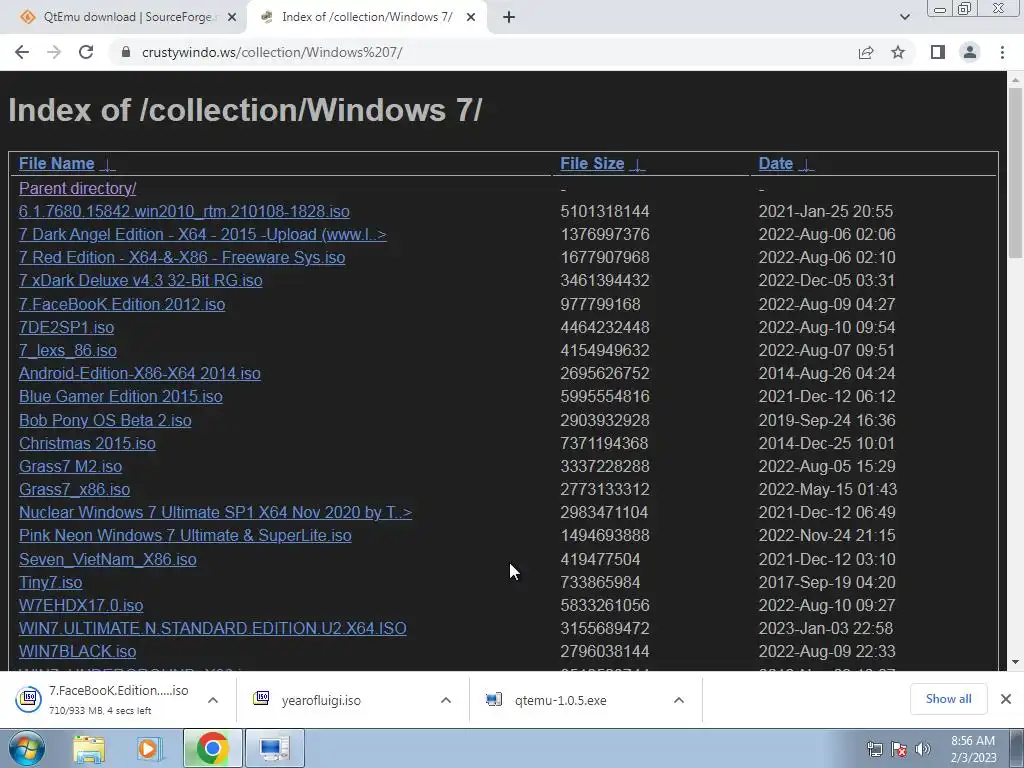This screenshot has width=1024, height=768.
Task: Download 7 Dark Angel Edition X64 2015
Action: click(202, 234)
